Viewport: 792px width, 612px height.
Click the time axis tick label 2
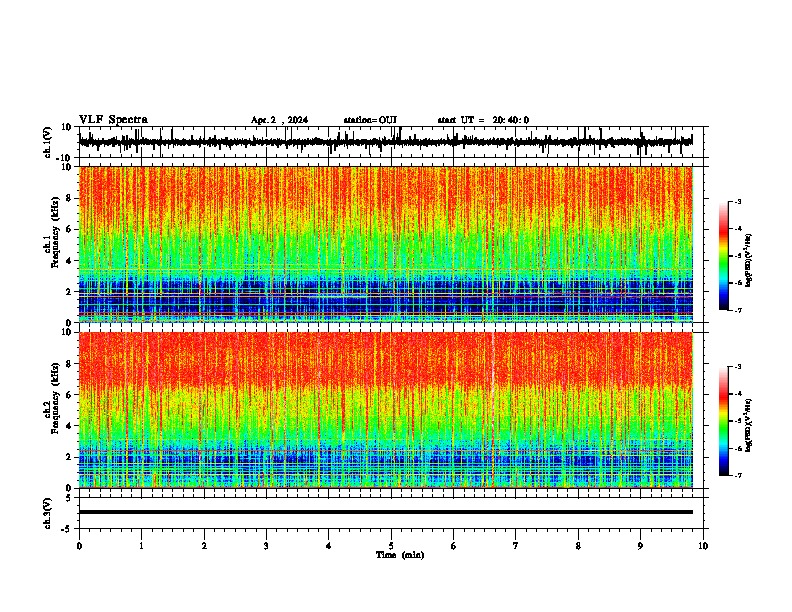(204, 546)
